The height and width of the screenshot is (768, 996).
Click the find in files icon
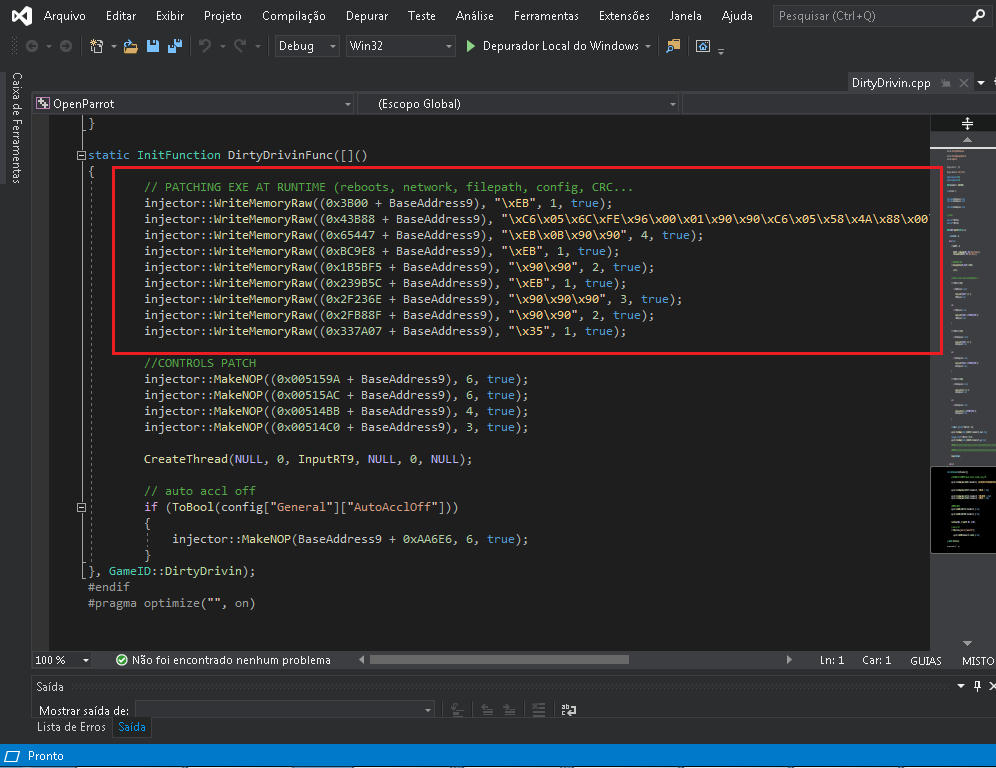[673, 46]
